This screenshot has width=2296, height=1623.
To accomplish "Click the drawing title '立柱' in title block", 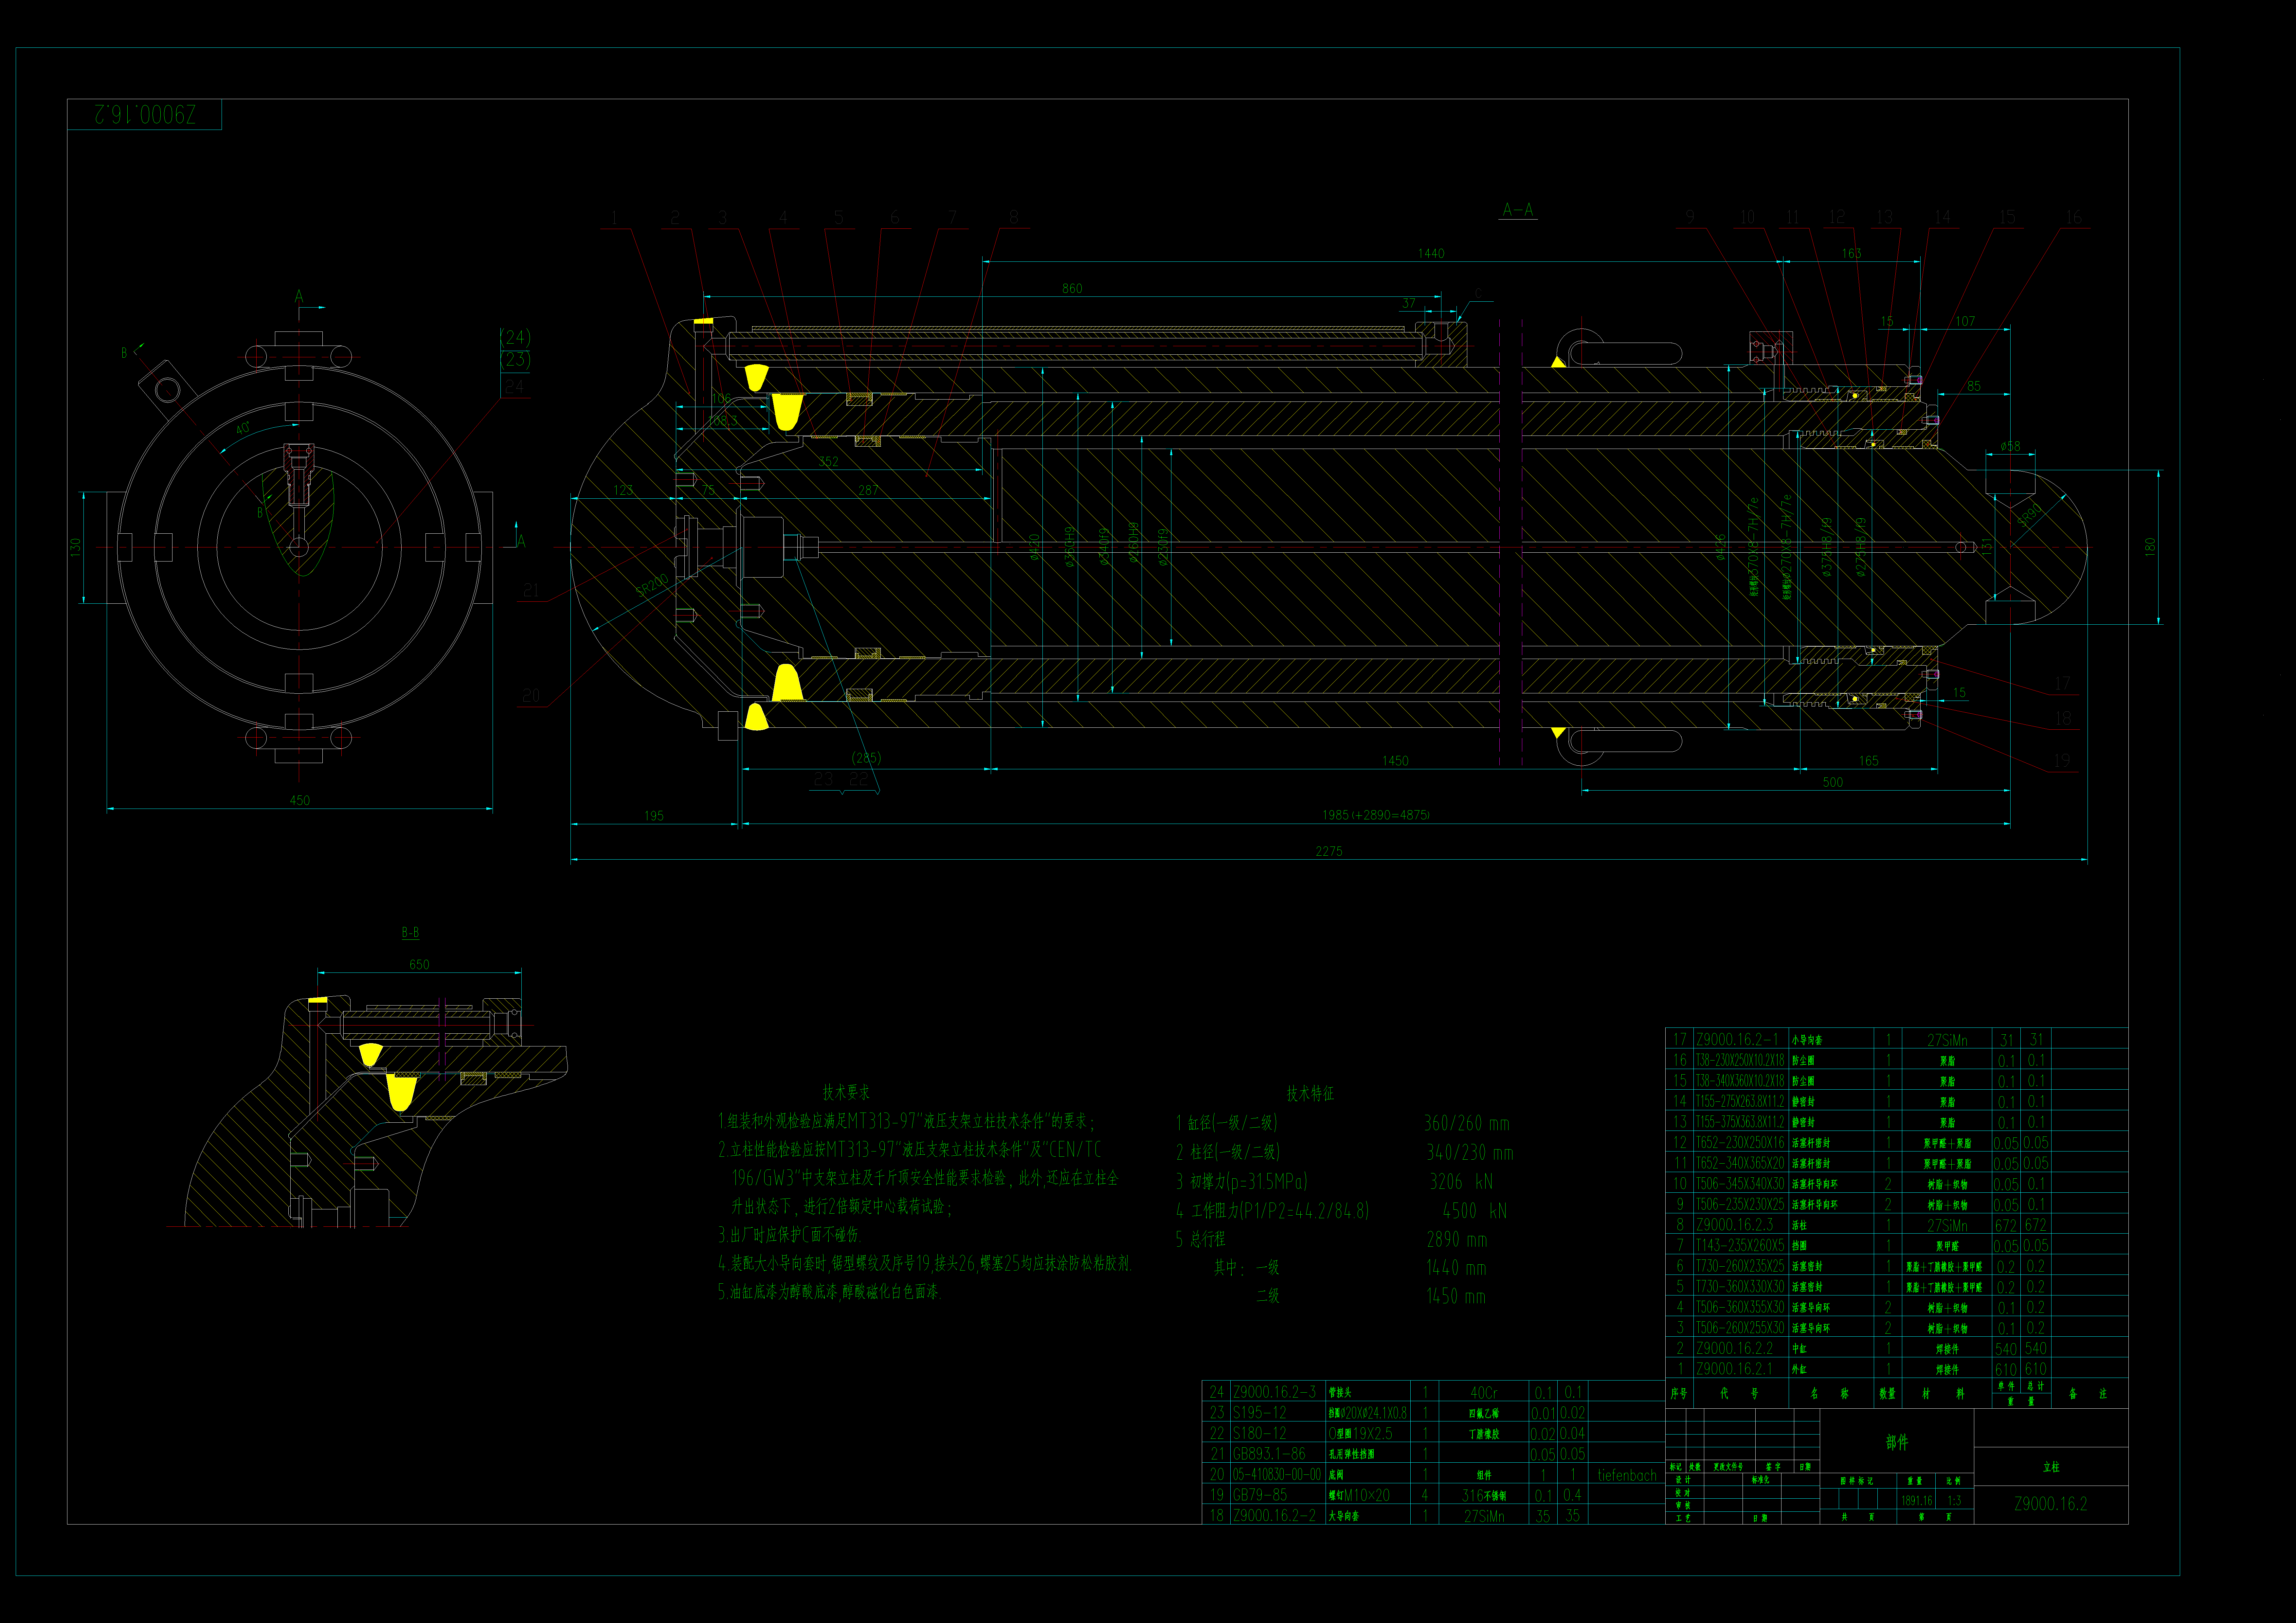I will [x=2051, y=1467].
